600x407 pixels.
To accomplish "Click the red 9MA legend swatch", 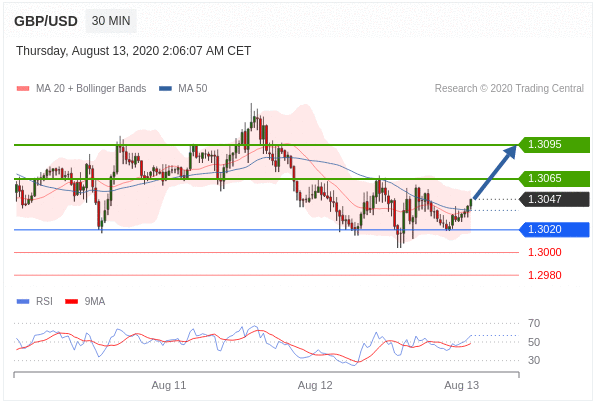I will pos(72,302).
